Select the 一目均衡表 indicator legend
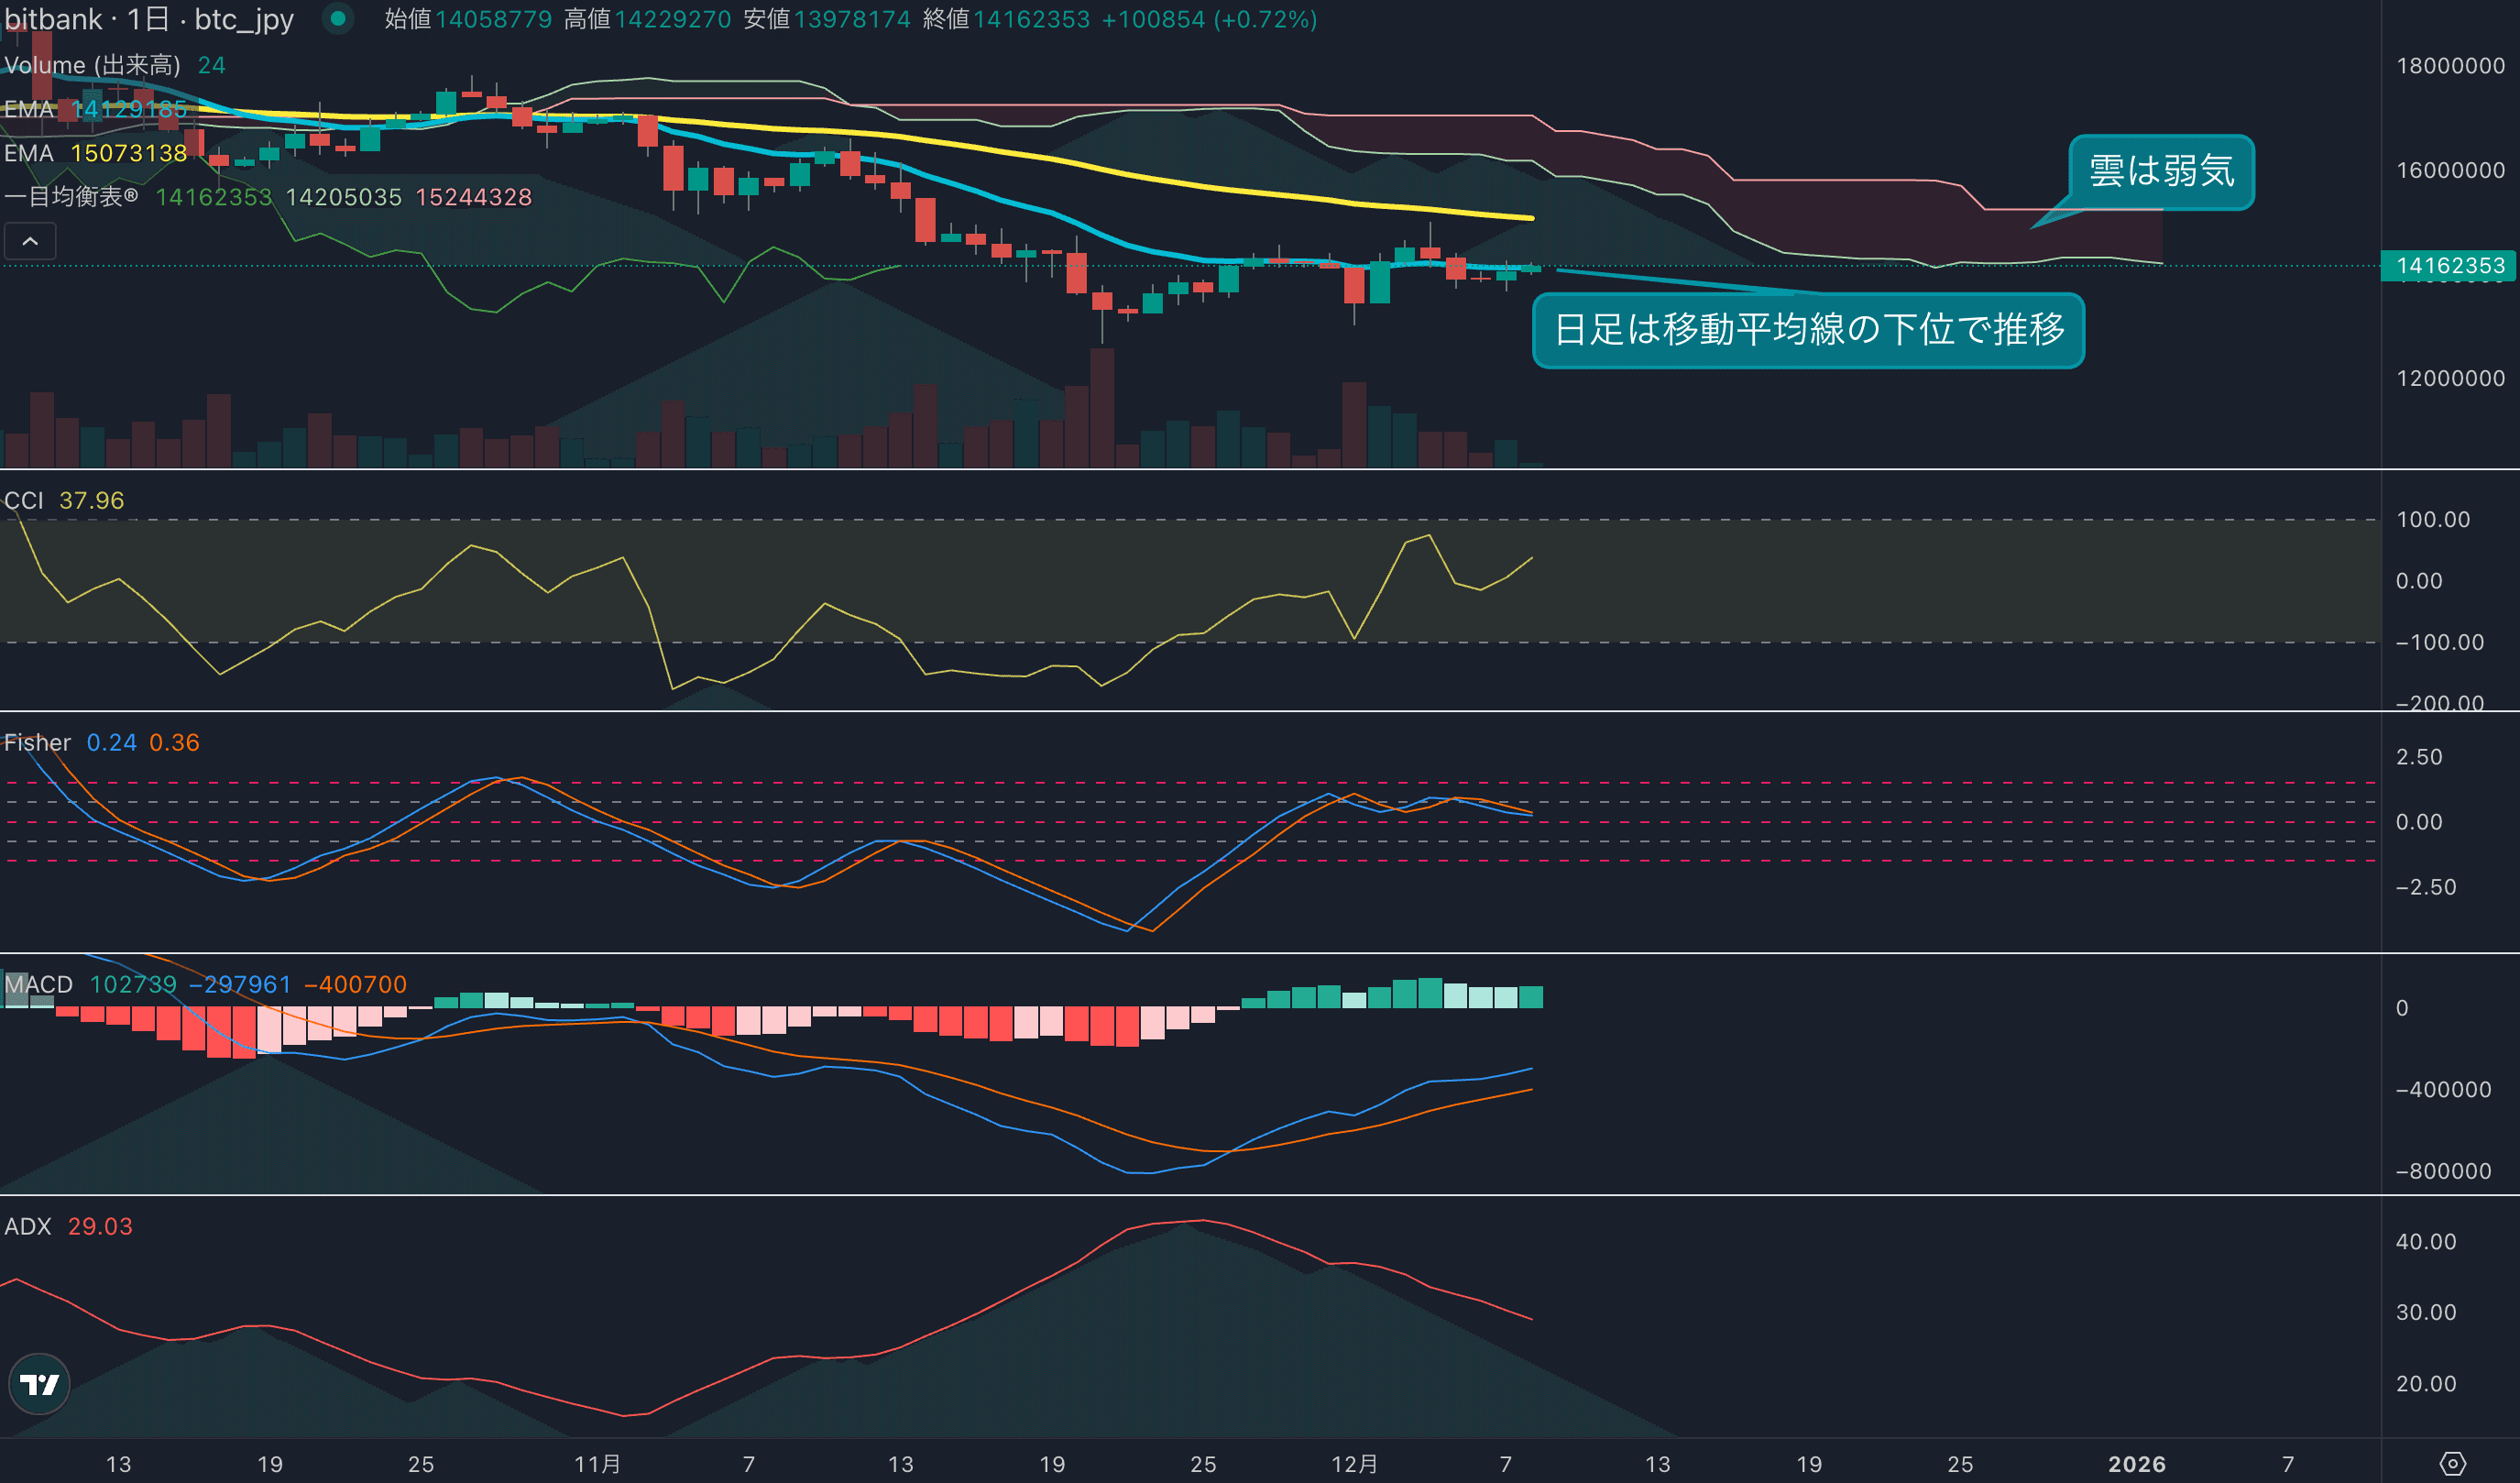Screen dimensions: 2520x1483 pyautogui.click(x=70, y=197)
